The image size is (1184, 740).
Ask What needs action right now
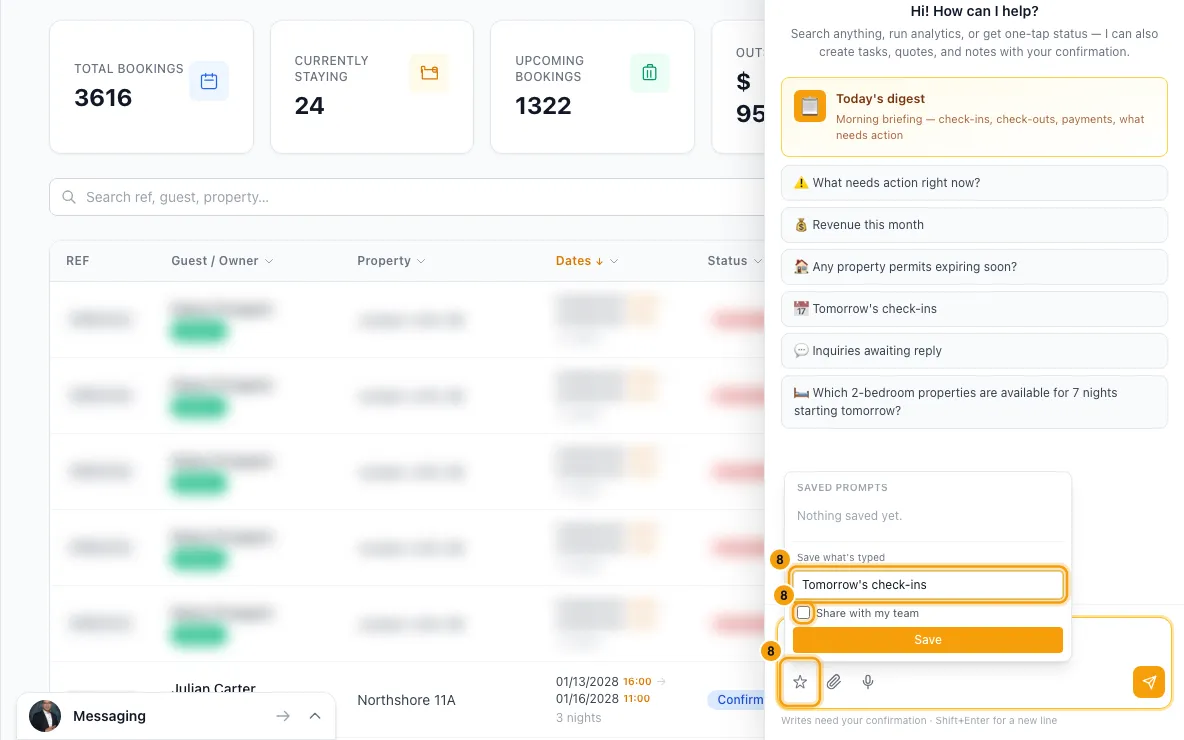(974, 183)
